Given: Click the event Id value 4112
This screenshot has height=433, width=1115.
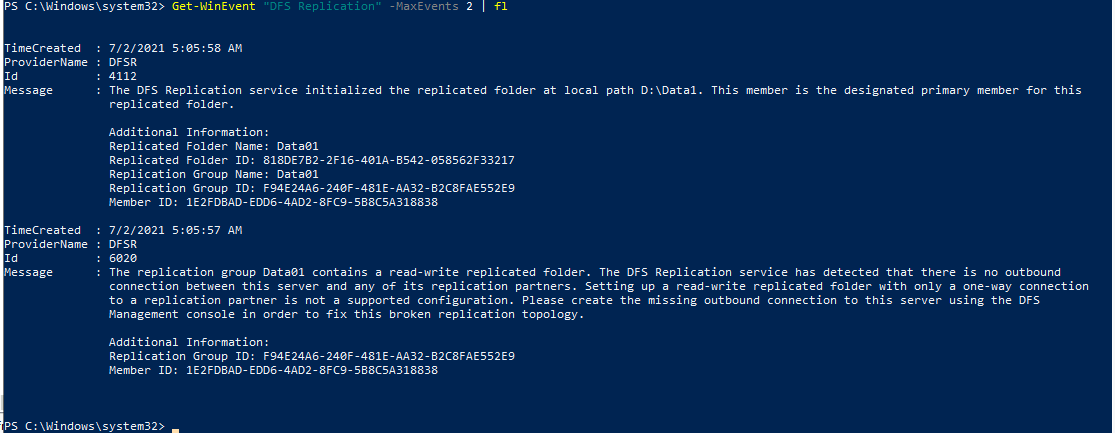Looking at the screenshot, I should (123, 76).
